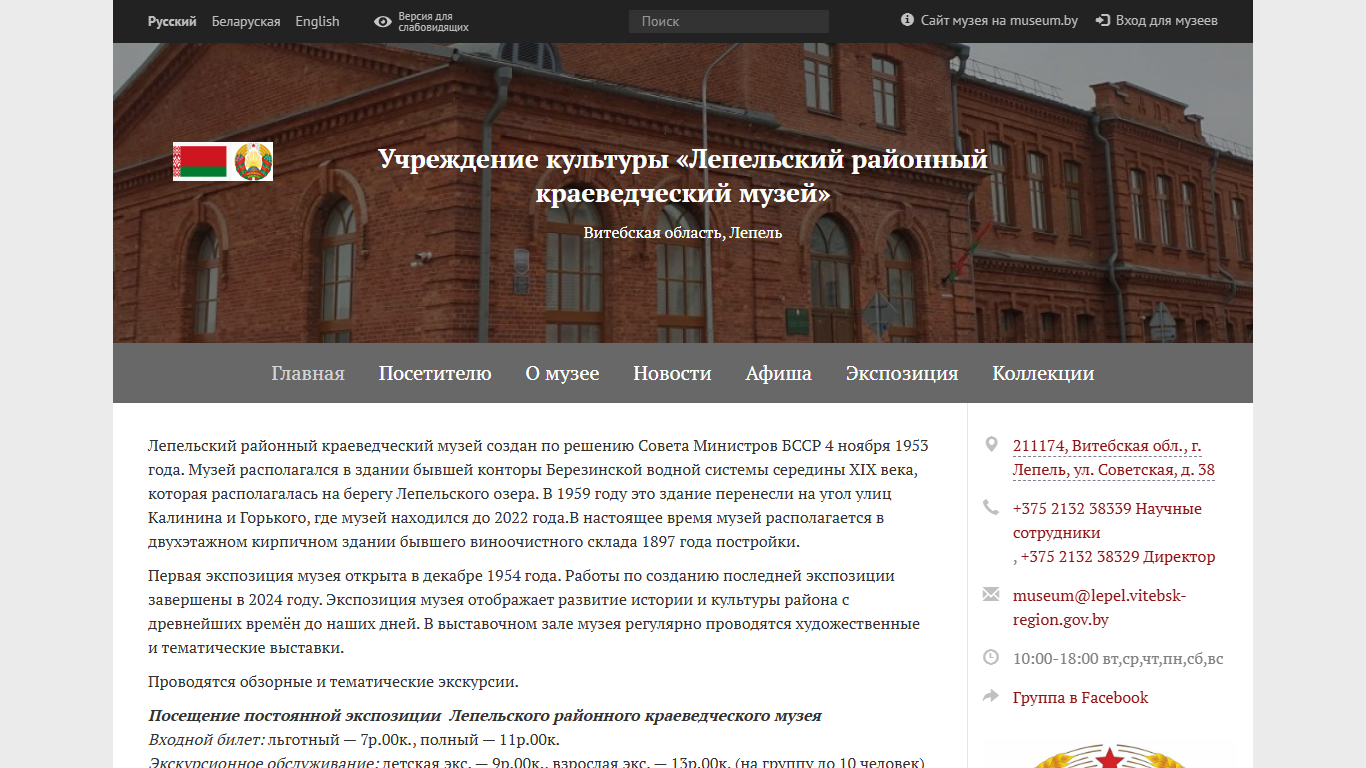Click the museum@lepel.vitebsk-region.gov.by email link

[1099, 607]
